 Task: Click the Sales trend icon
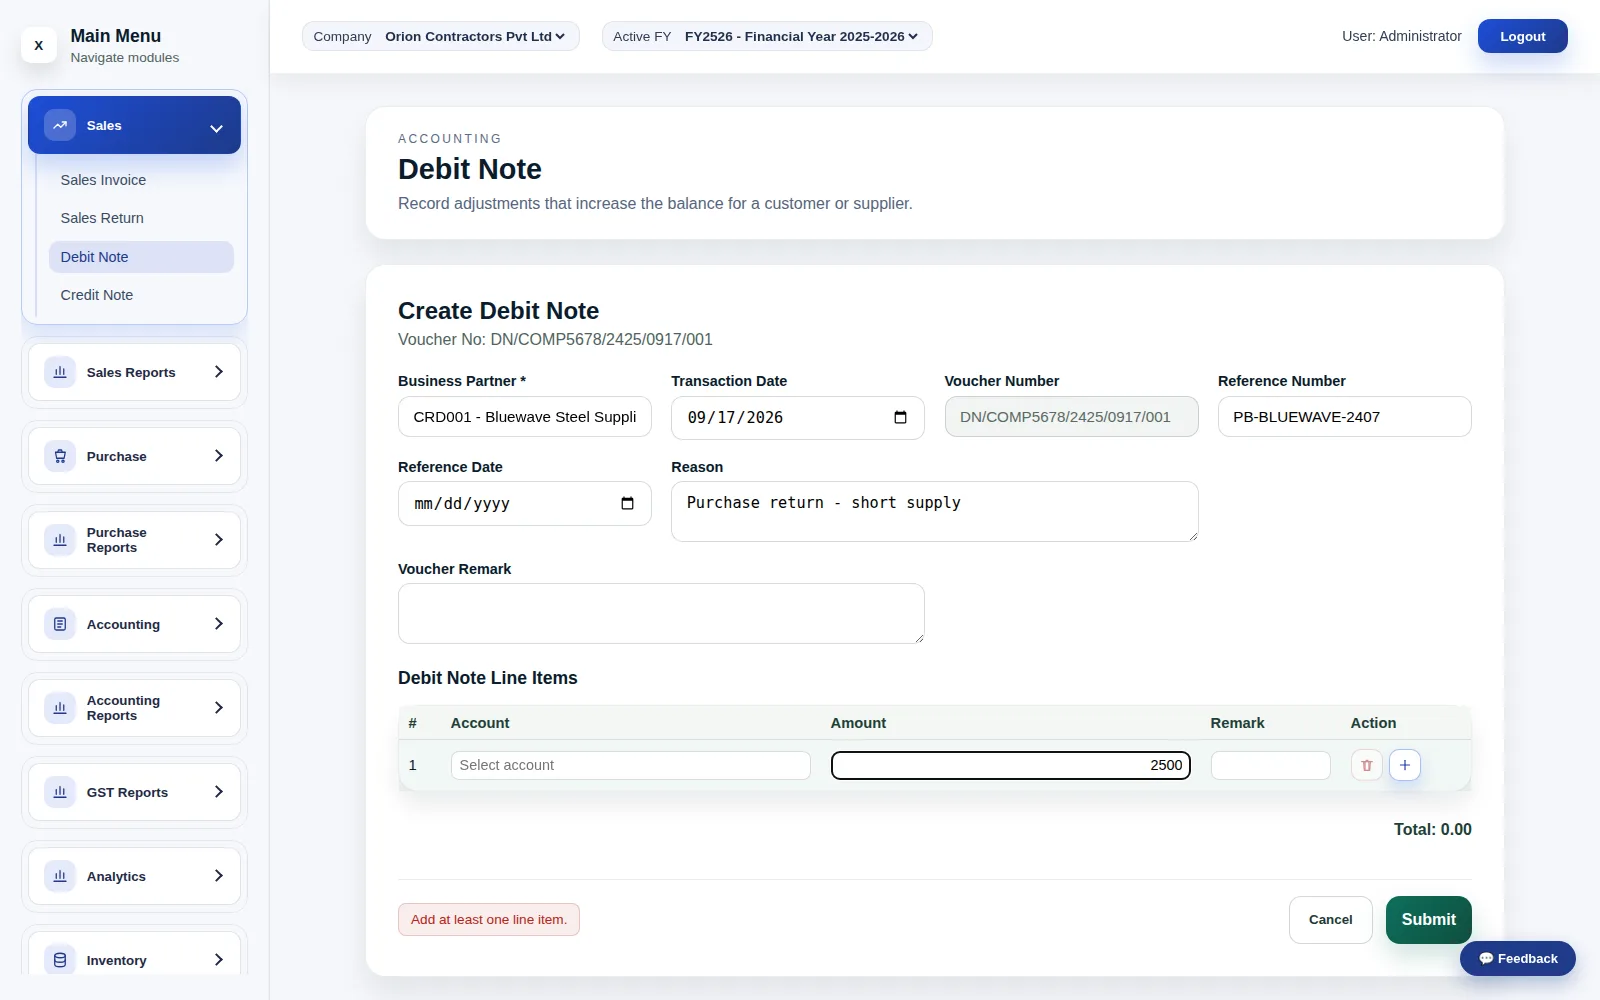click(60, 125)
